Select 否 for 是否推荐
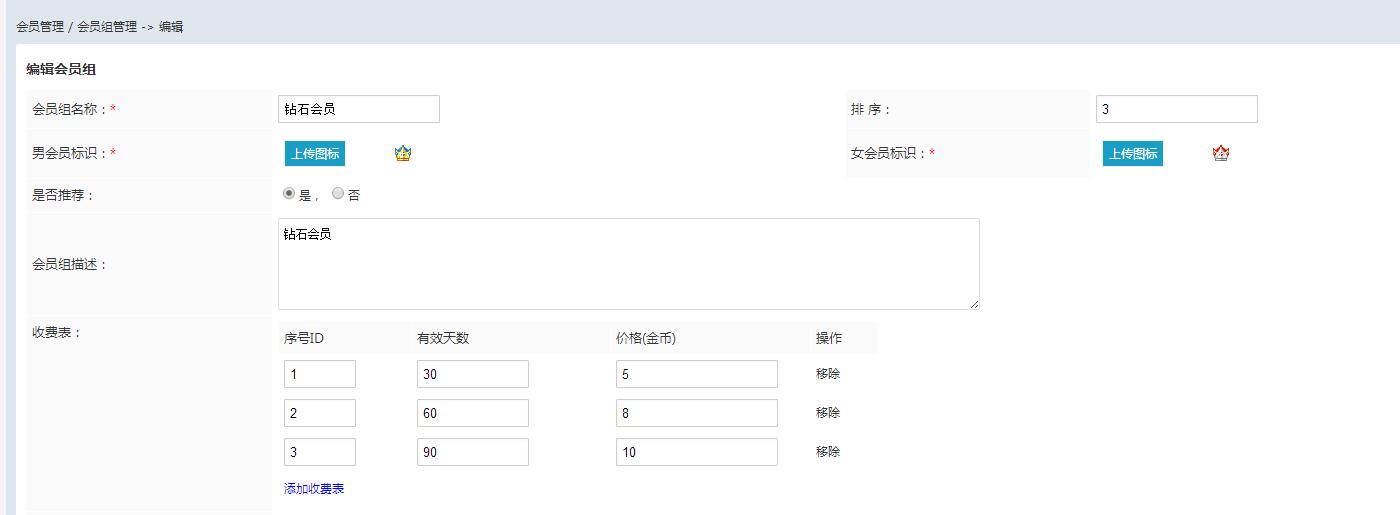This screenshot has height=515, width=1400. click(x=338, y=194)
